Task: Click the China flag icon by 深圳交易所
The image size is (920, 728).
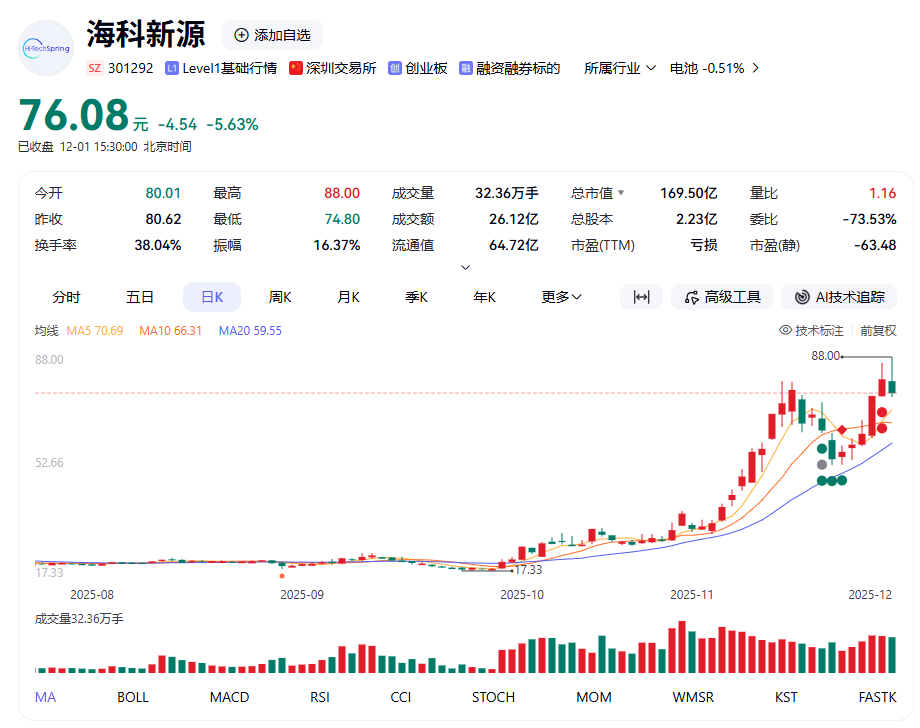Action: click(296, 68)
